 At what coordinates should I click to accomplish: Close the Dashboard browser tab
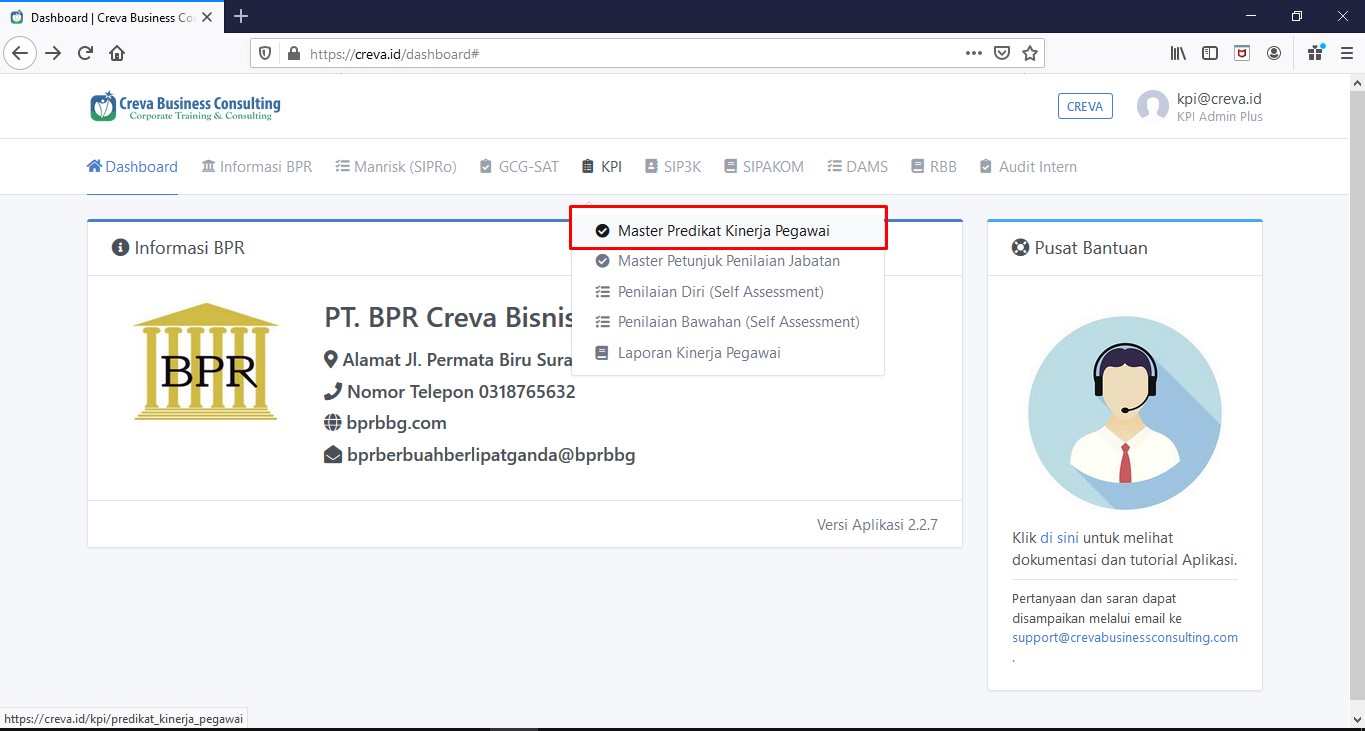(209, 17)
